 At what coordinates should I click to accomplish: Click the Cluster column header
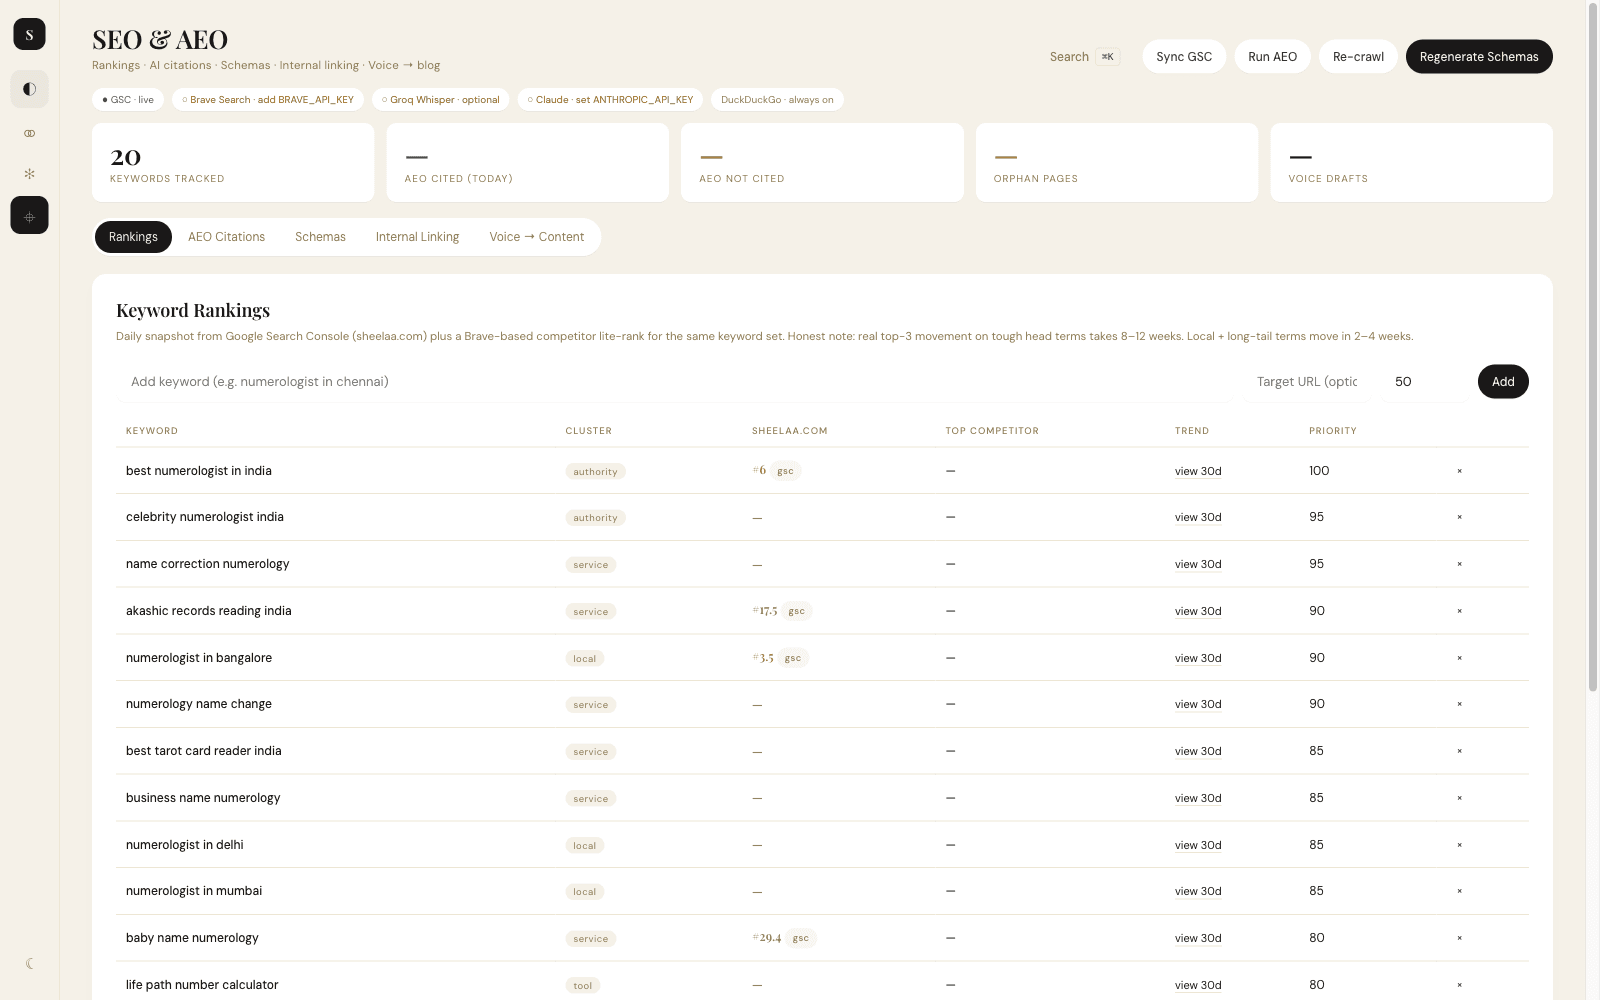point(589,431)
